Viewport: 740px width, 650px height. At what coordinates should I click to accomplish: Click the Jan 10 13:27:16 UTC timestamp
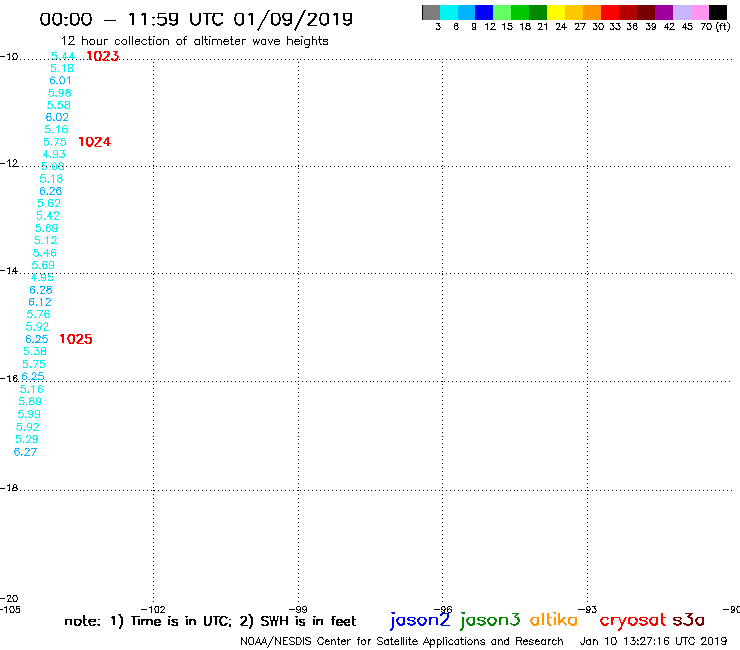[653, 642]
